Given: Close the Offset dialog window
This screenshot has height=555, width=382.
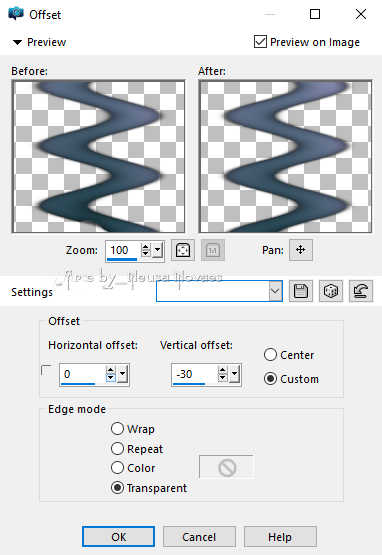Looking at the screenshot, I should pyautogui.click(x=361, y=14).
